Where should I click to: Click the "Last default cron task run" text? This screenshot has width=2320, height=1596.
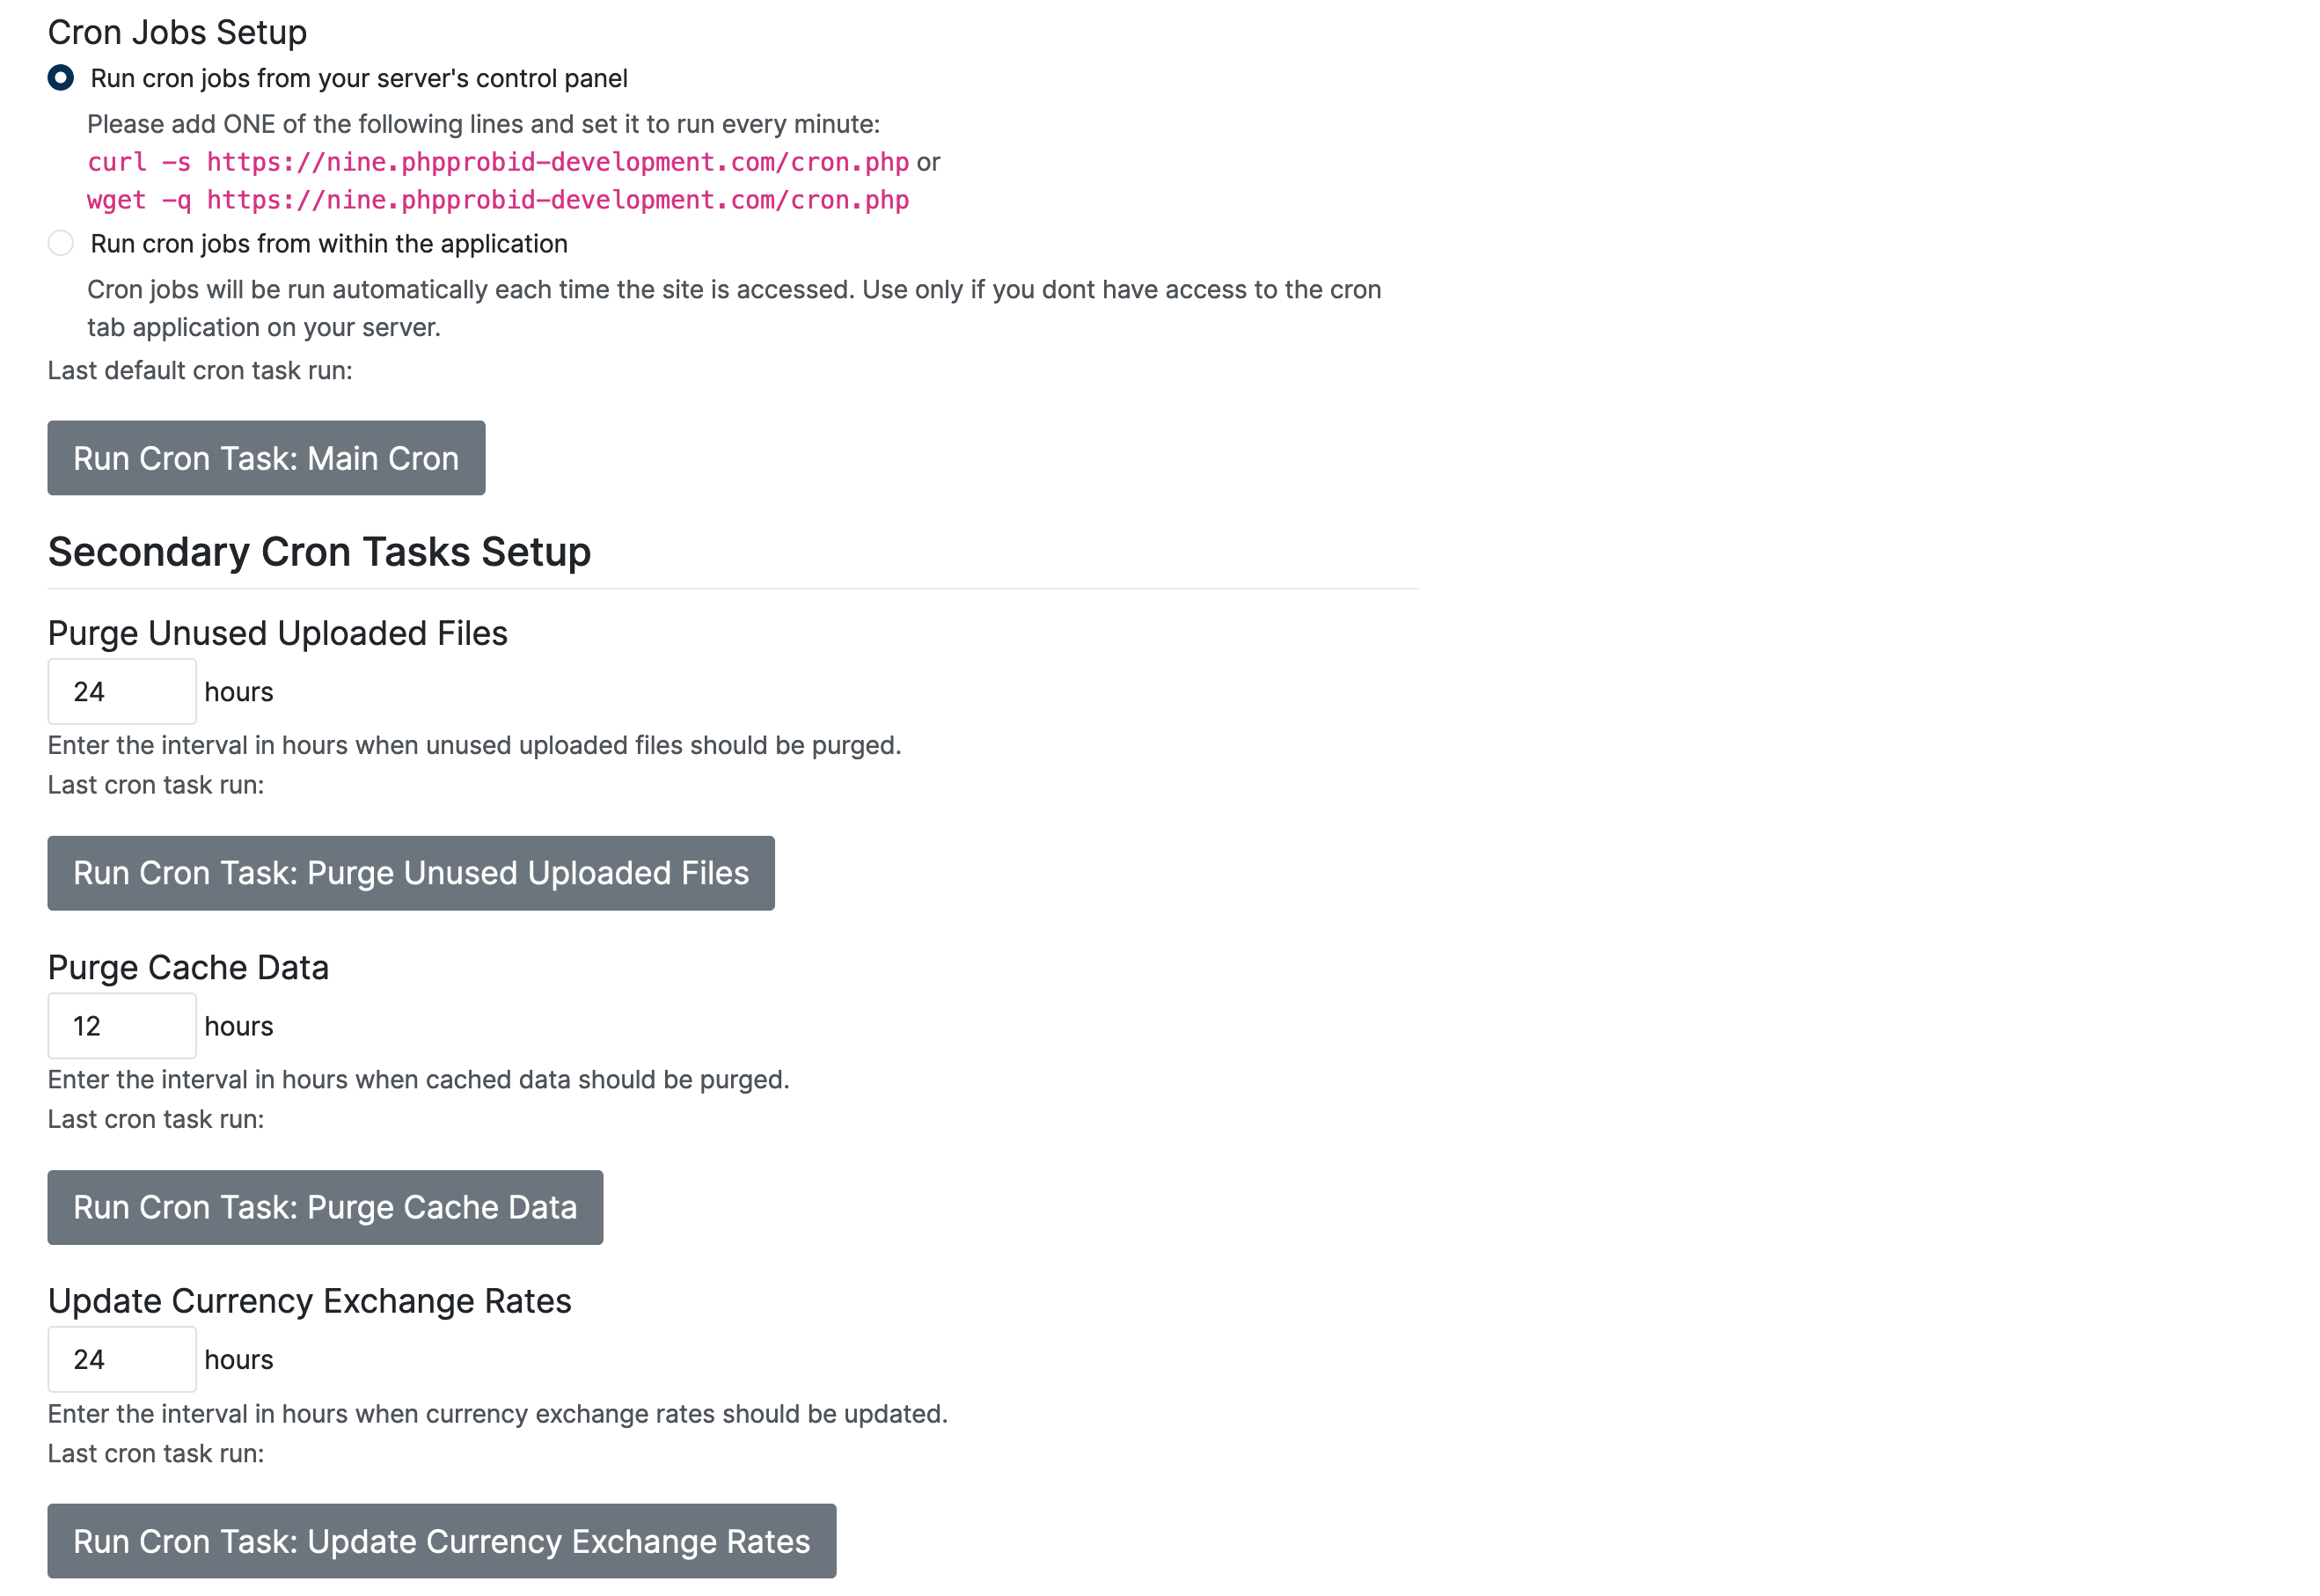(200, 370)
